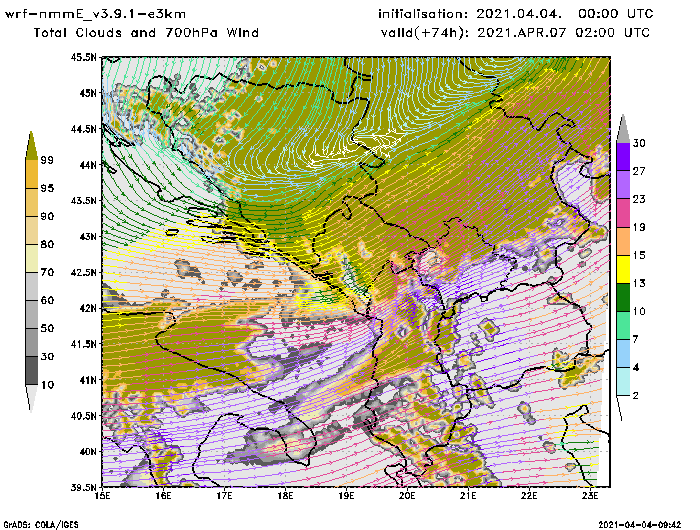Image resolution: width=700 pixels, height=530 pixels.
Task: Click the 23E longitude label
Action: click(x=590, y=496)
